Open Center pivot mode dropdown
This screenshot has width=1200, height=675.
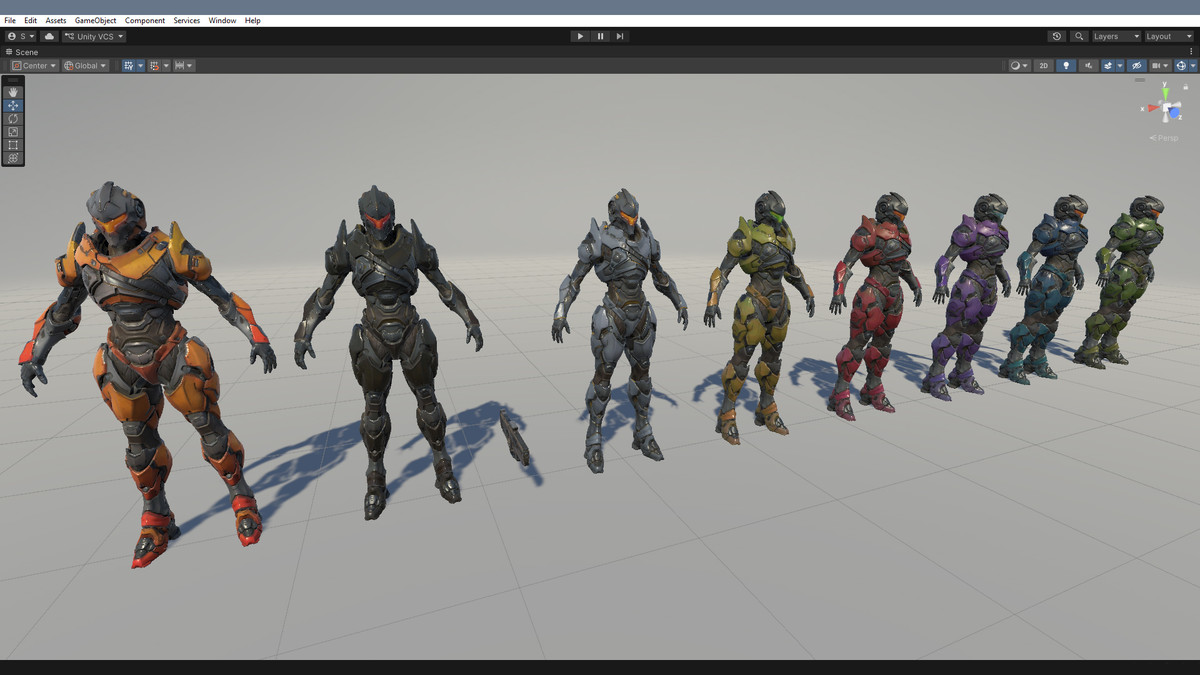(x=35, y=66)
